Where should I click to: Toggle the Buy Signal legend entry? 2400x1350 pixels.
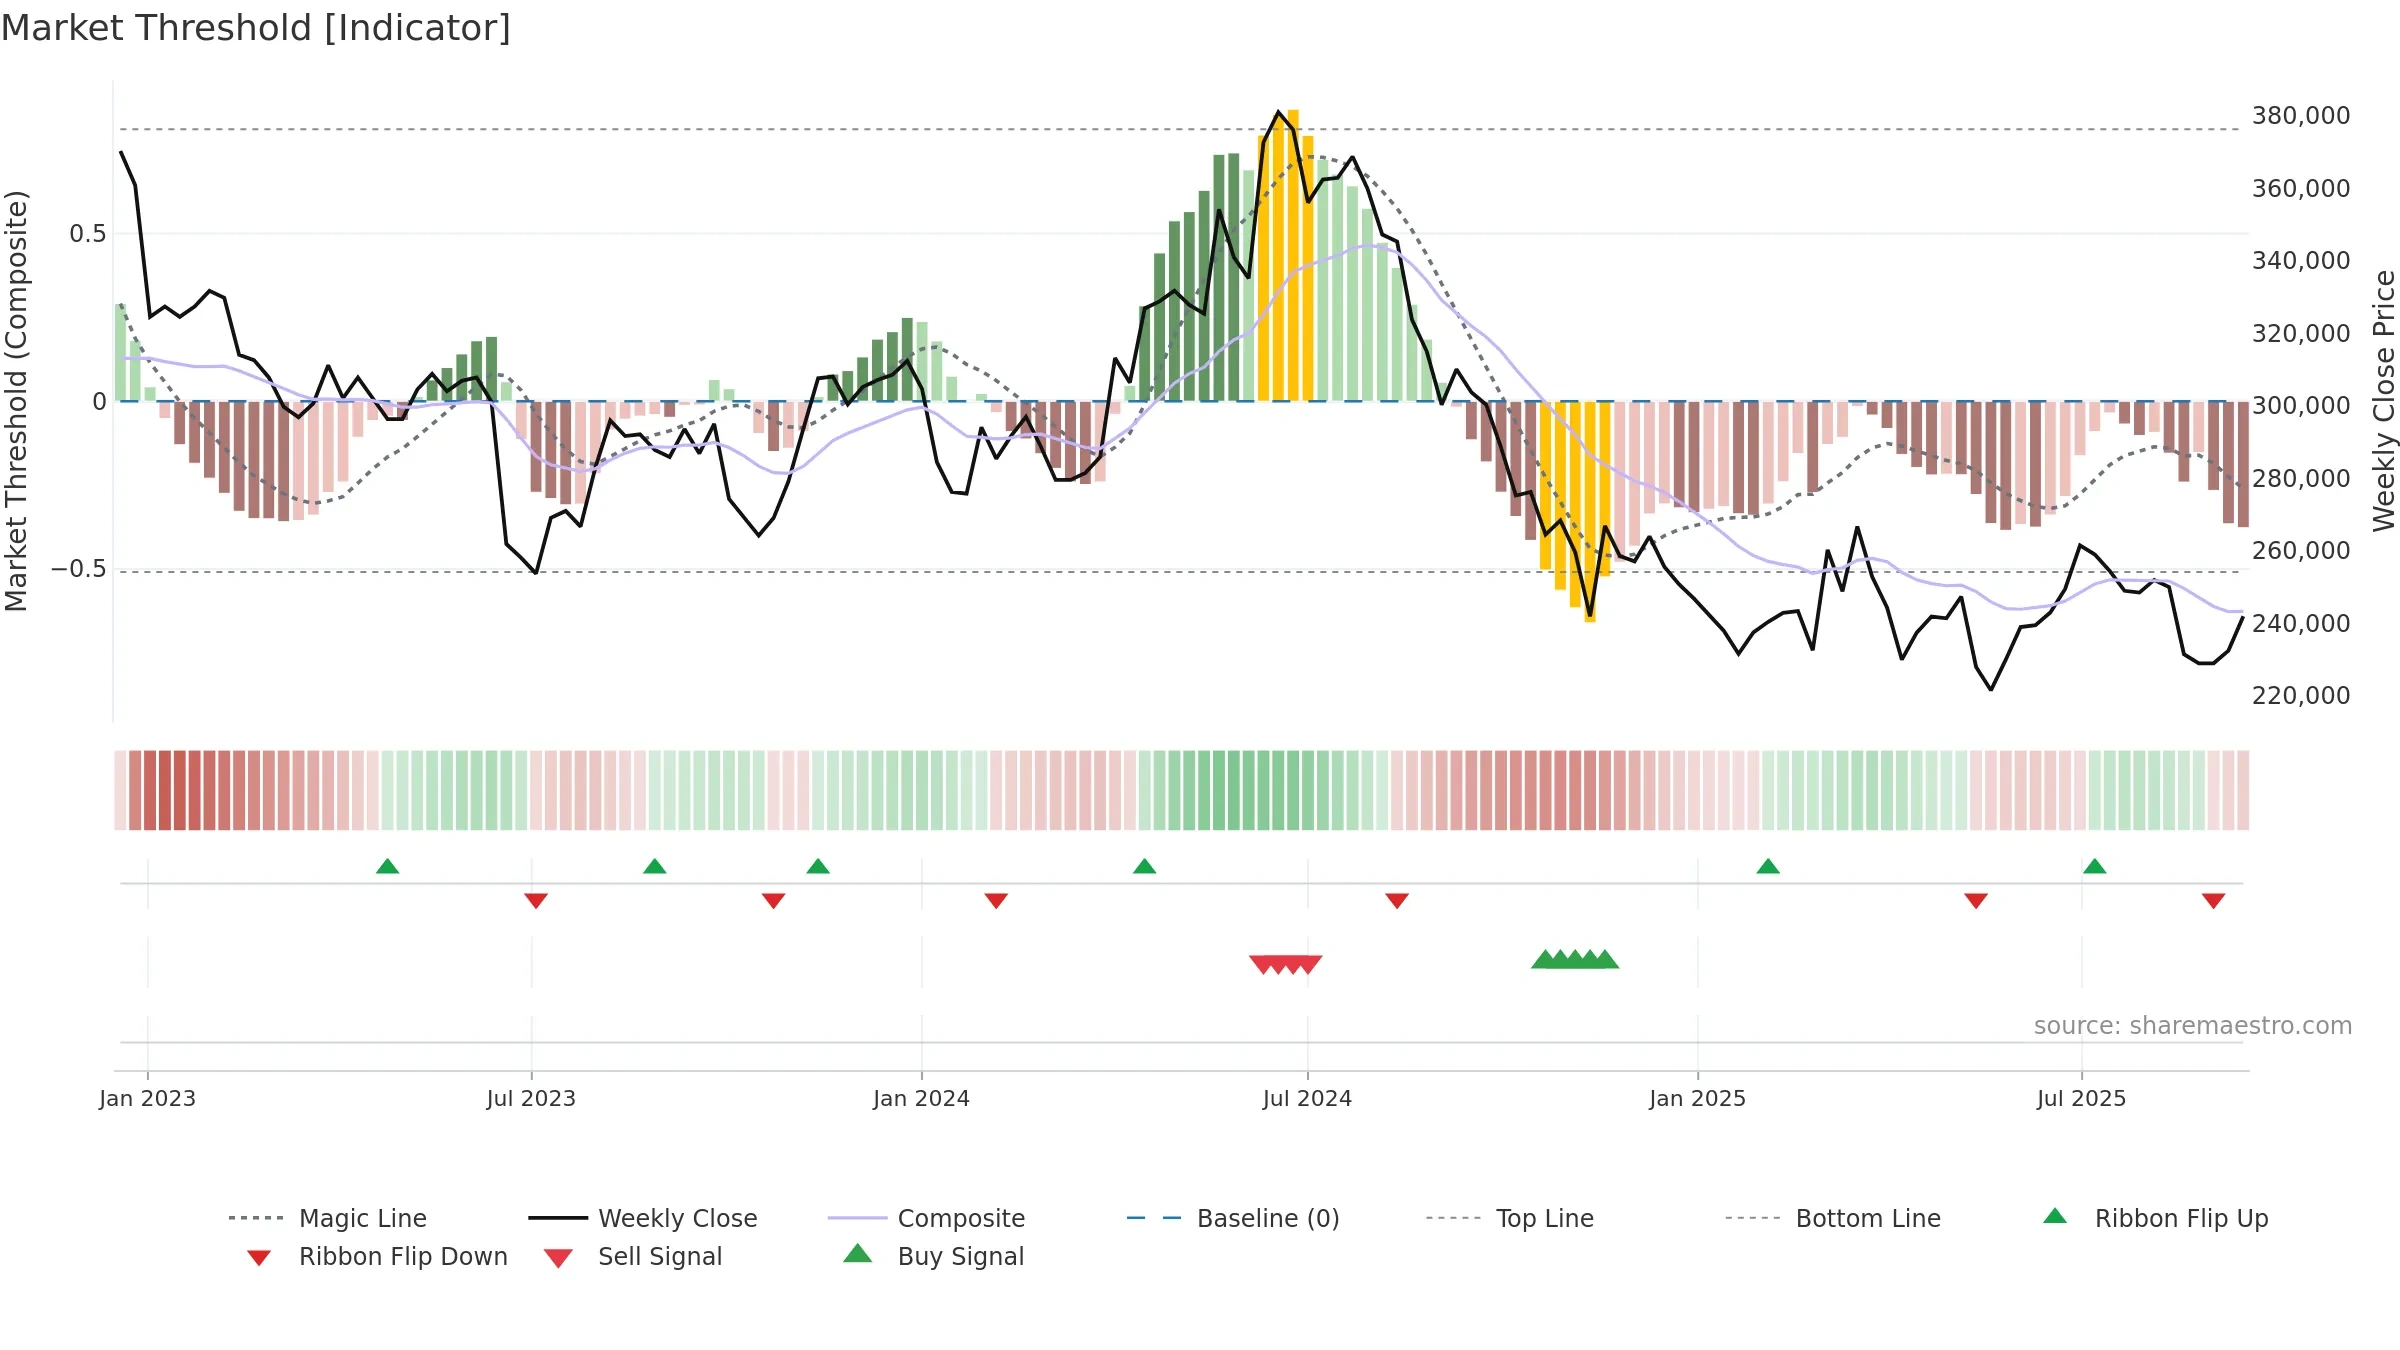pos(933,1256)
